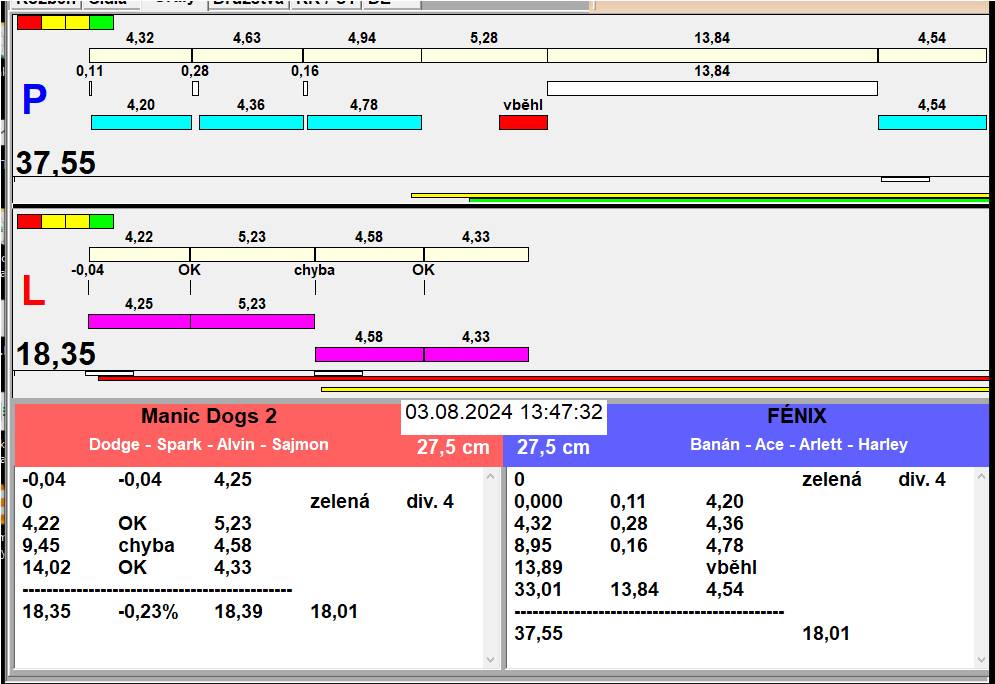This screenshot has height=684, width=995.
Task: Click the chyba marker in the L lane
Action: (314, 271)
